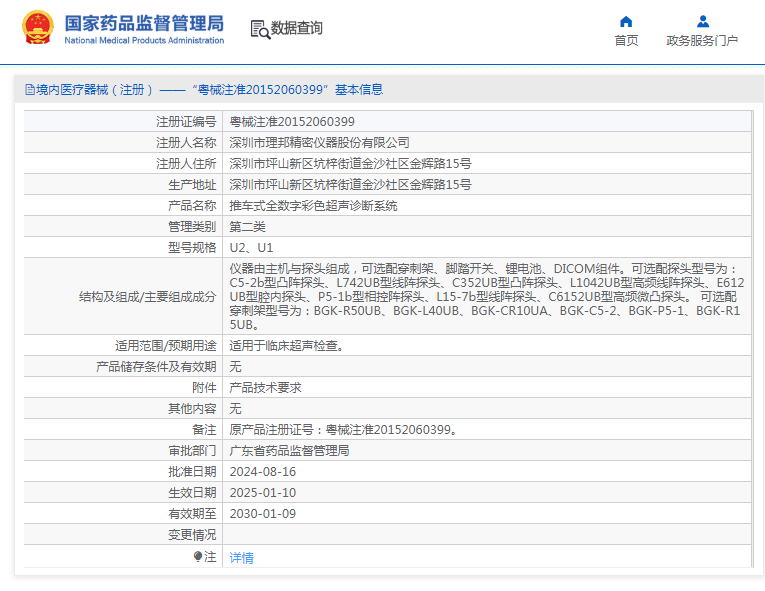Click the 数据查询 magnifier document icon
The width and height of the screenshot is (765, 591).
[260, 29]
